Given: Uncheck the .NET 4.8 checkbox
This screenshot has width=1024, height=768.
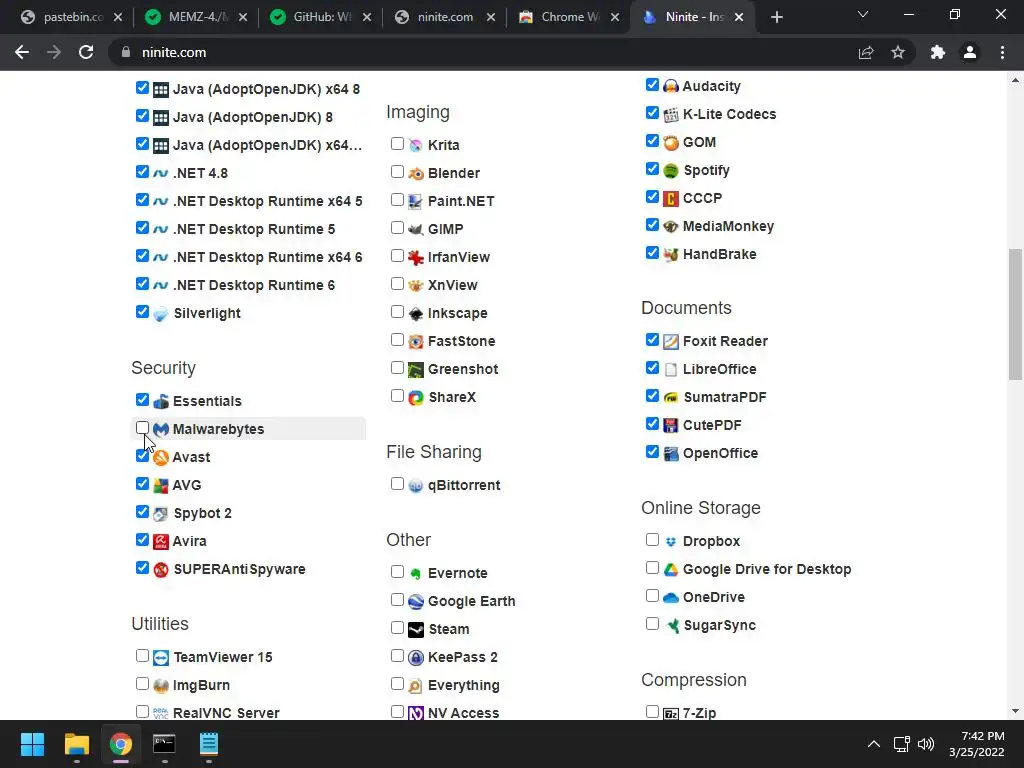Looking at the screenshot, I should 142,172.
